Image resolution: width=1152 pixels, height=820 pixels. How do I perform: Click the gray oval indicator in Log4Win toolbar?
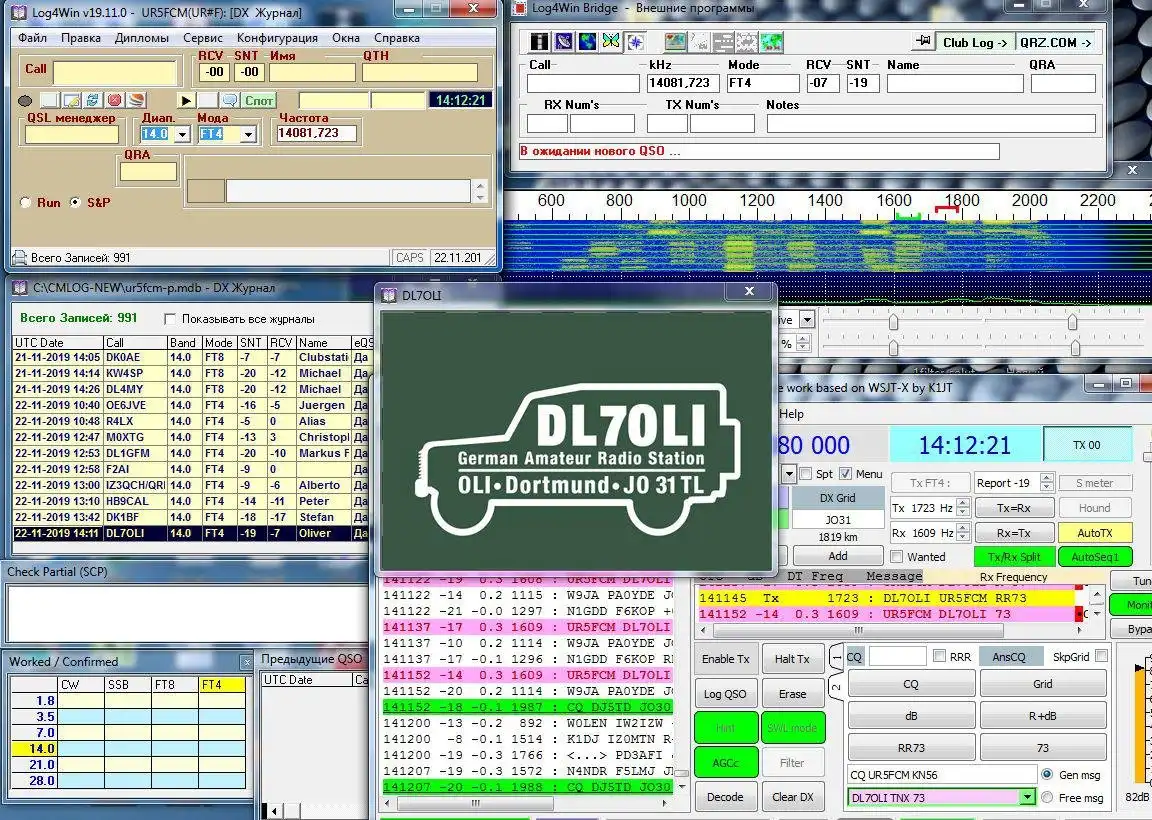click(24, 101)
